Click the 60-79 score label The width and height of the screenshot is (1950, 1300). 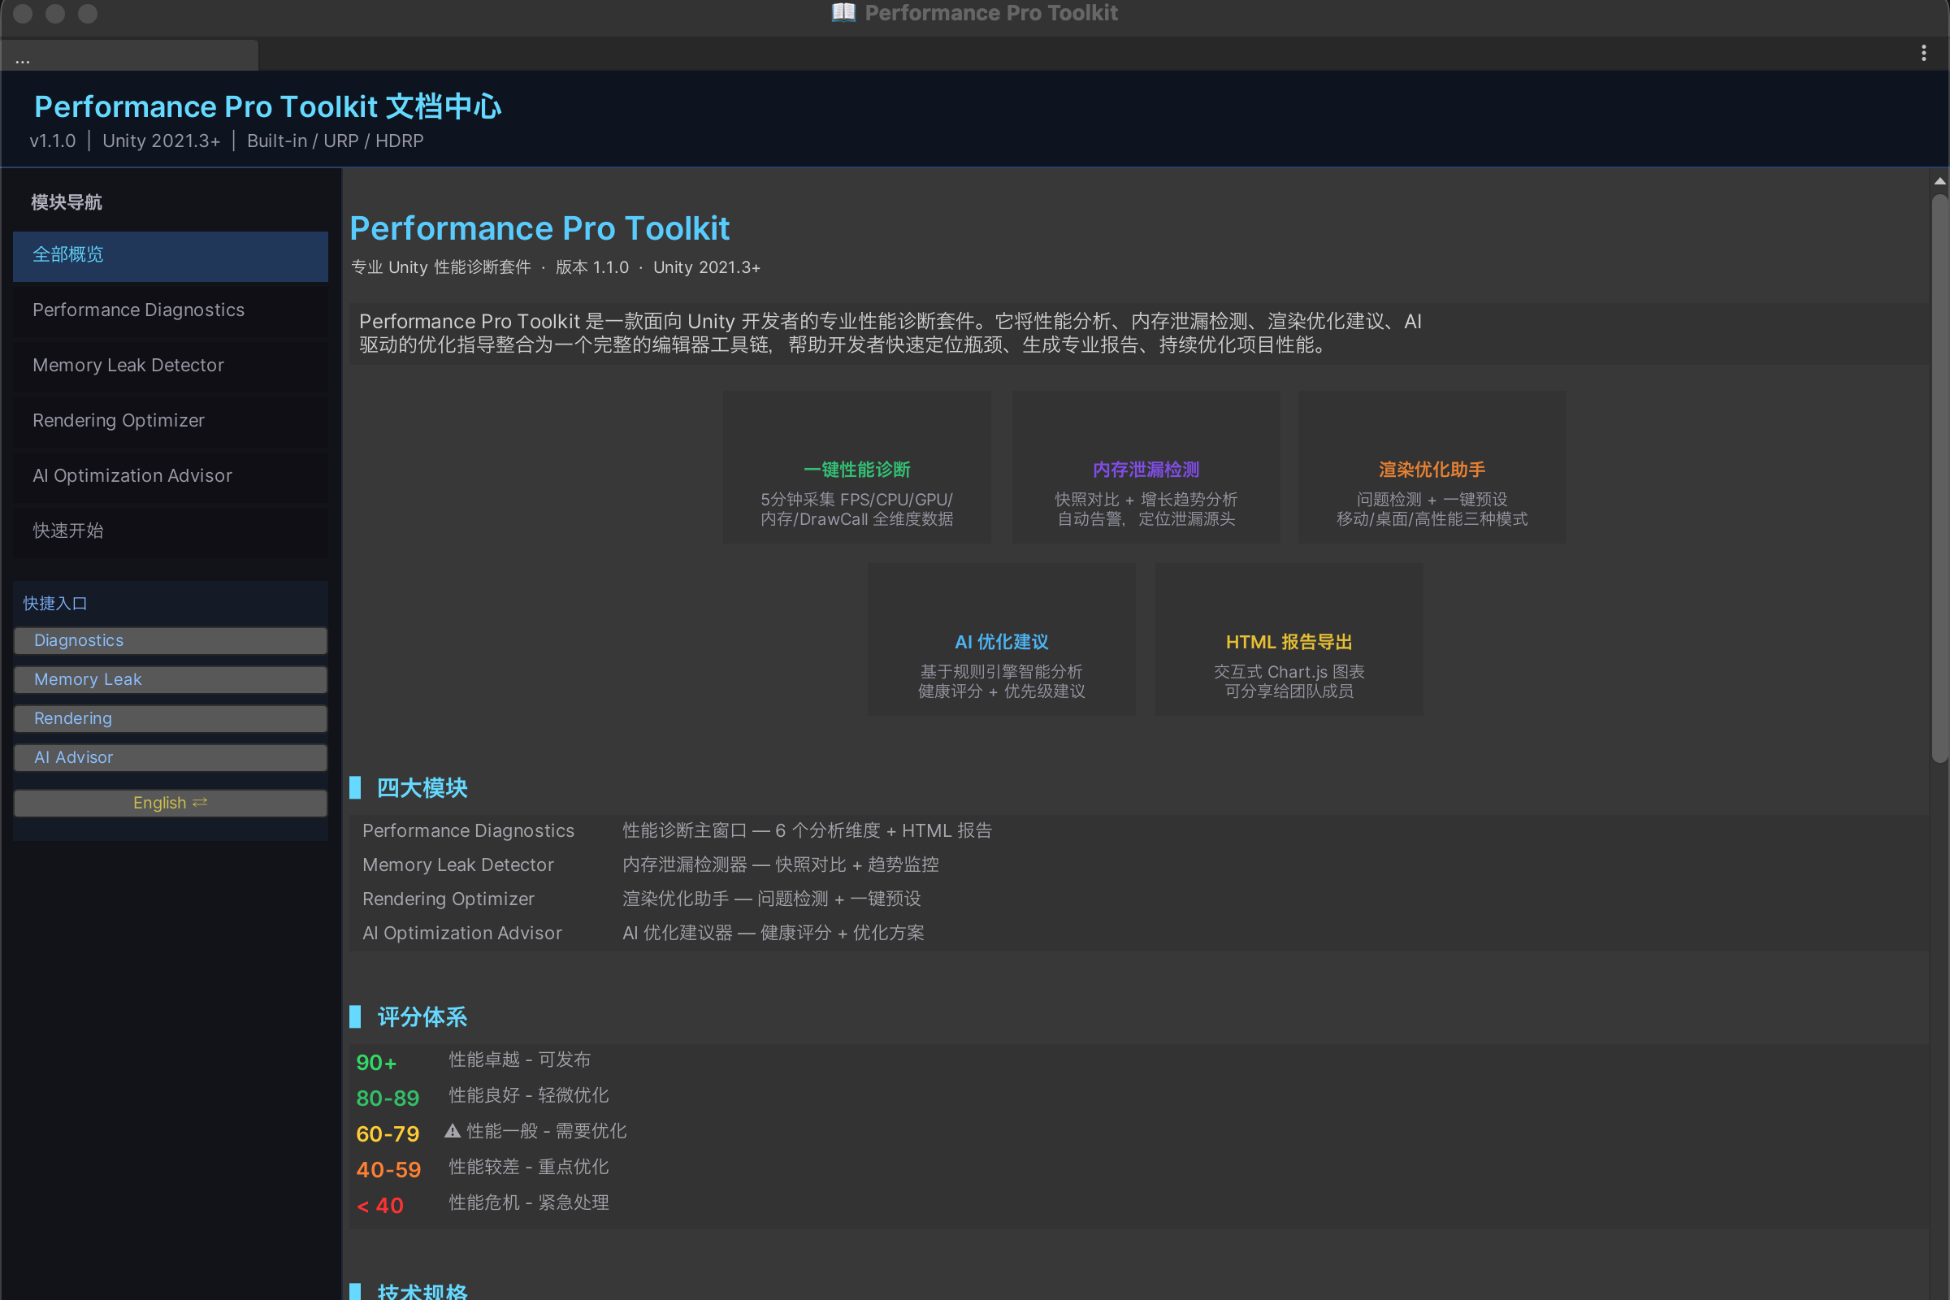point(387,1134)
